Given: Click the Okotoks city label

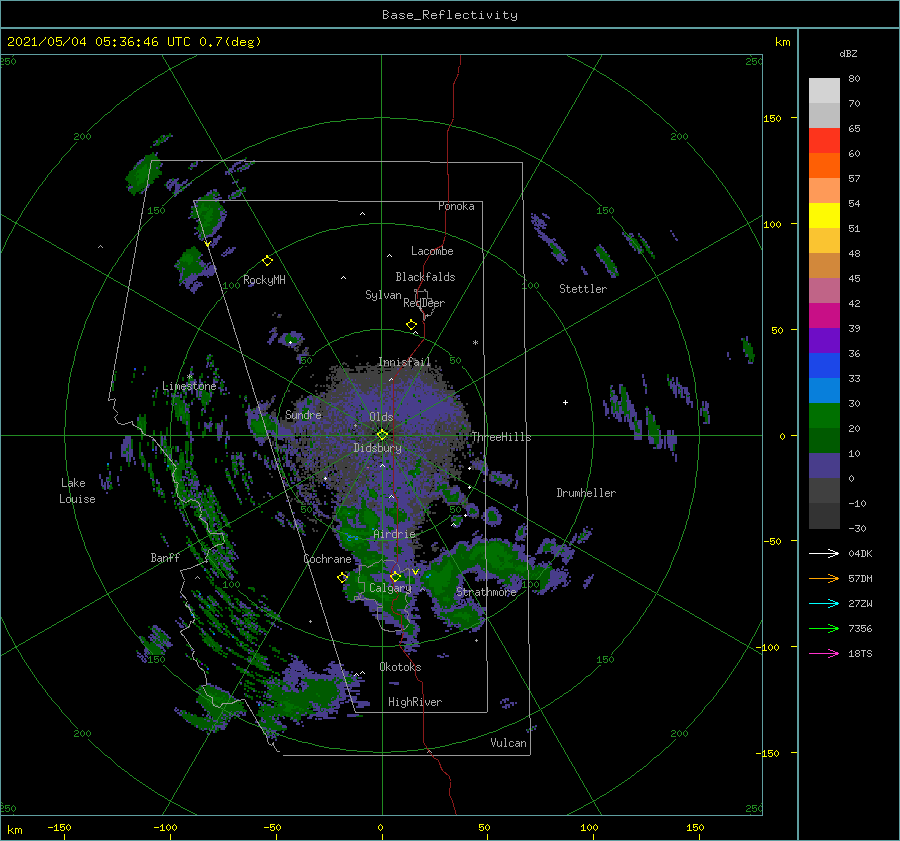Looking at the screenshot, I should (x=400, y=667).
